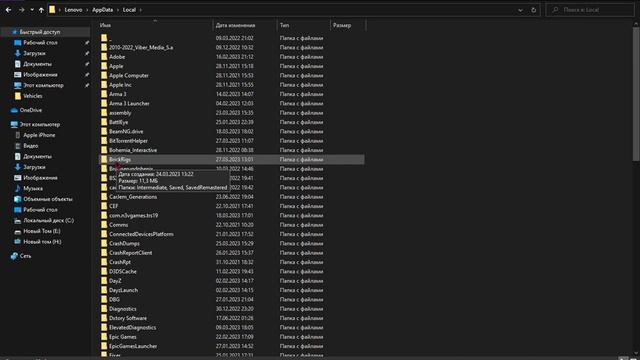
Task: Select the BitTorrentHelper folder
Action: (128, 141)
